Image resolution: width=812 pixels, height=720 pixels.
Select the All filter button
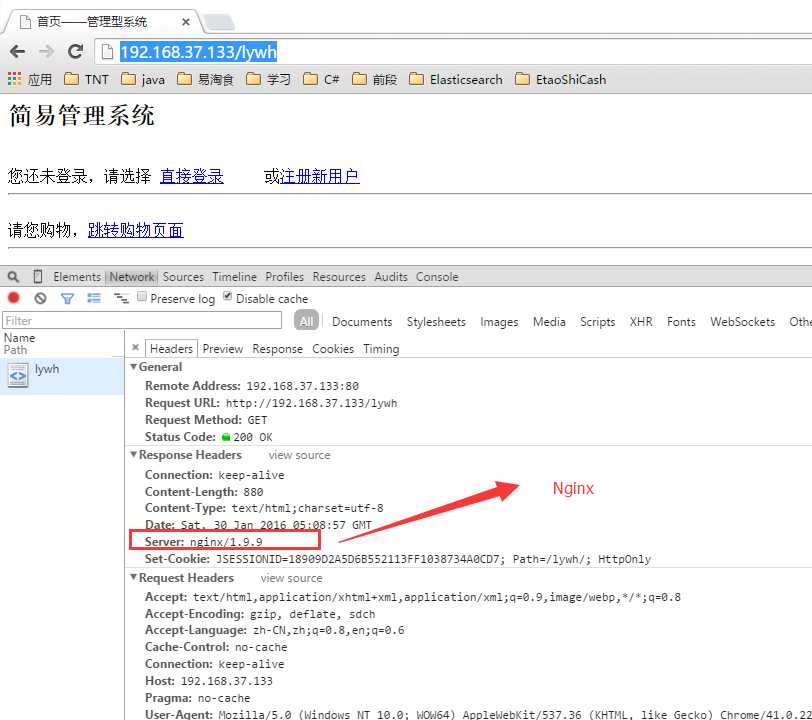[306, 321]
